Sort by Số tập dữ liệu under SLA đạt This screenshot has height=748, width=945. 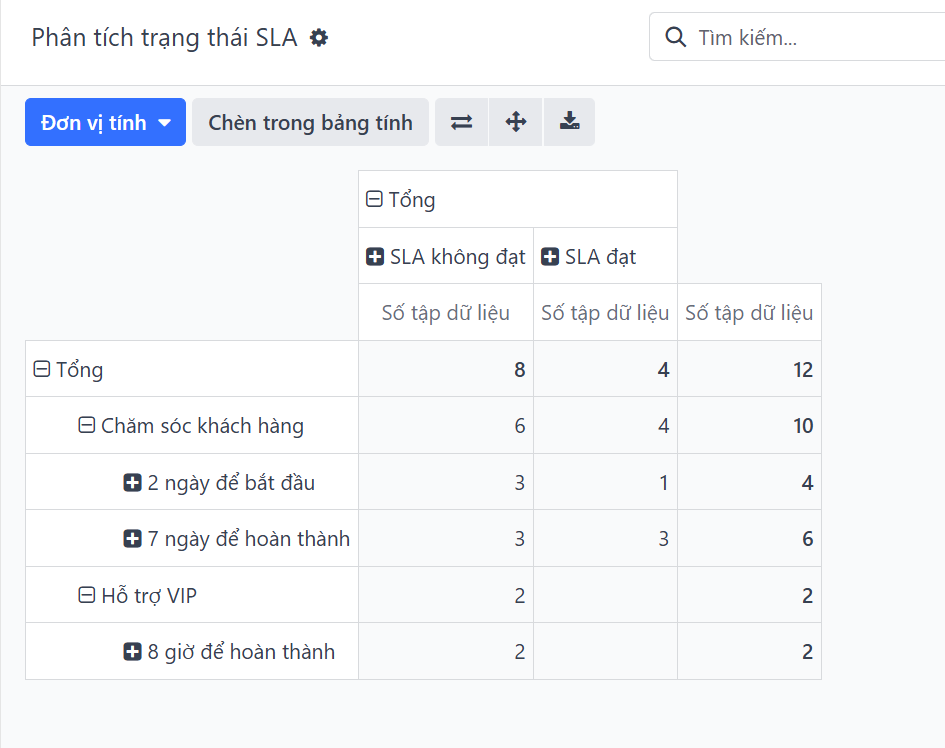point(606,313)
